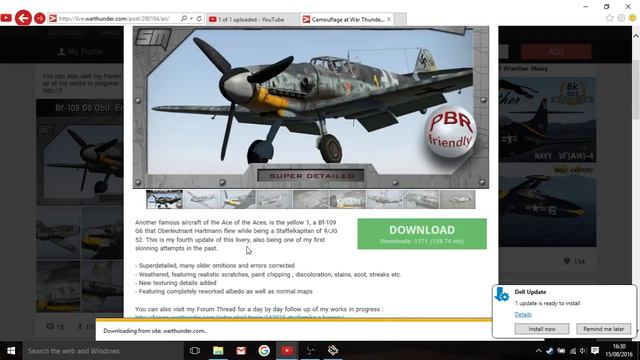640x360 pixels.
Task: Select the fourth gallery thumbnail
Action: (274, 199)
